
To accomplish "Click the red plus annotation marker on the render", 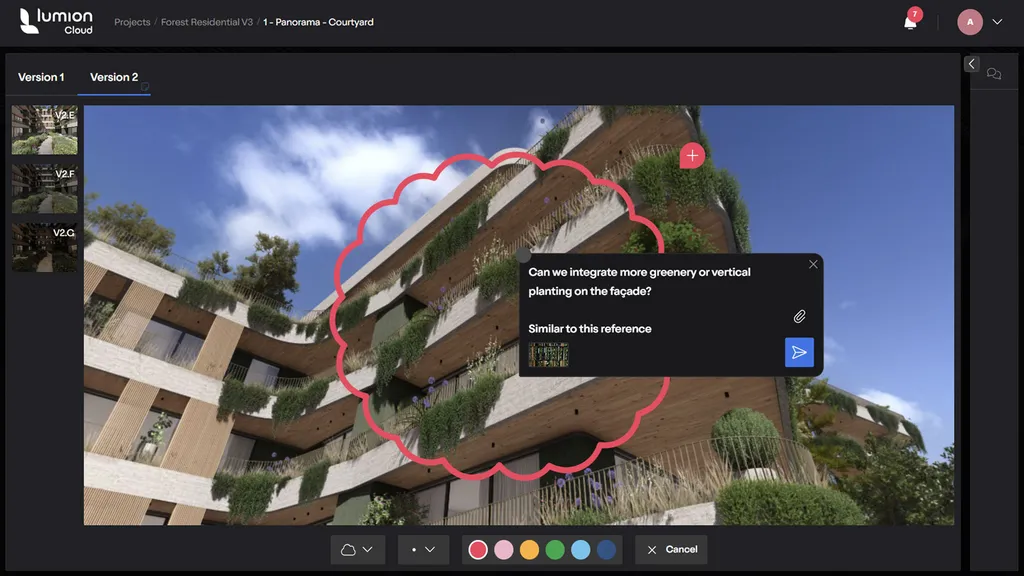I will click(x=691, y=155).
